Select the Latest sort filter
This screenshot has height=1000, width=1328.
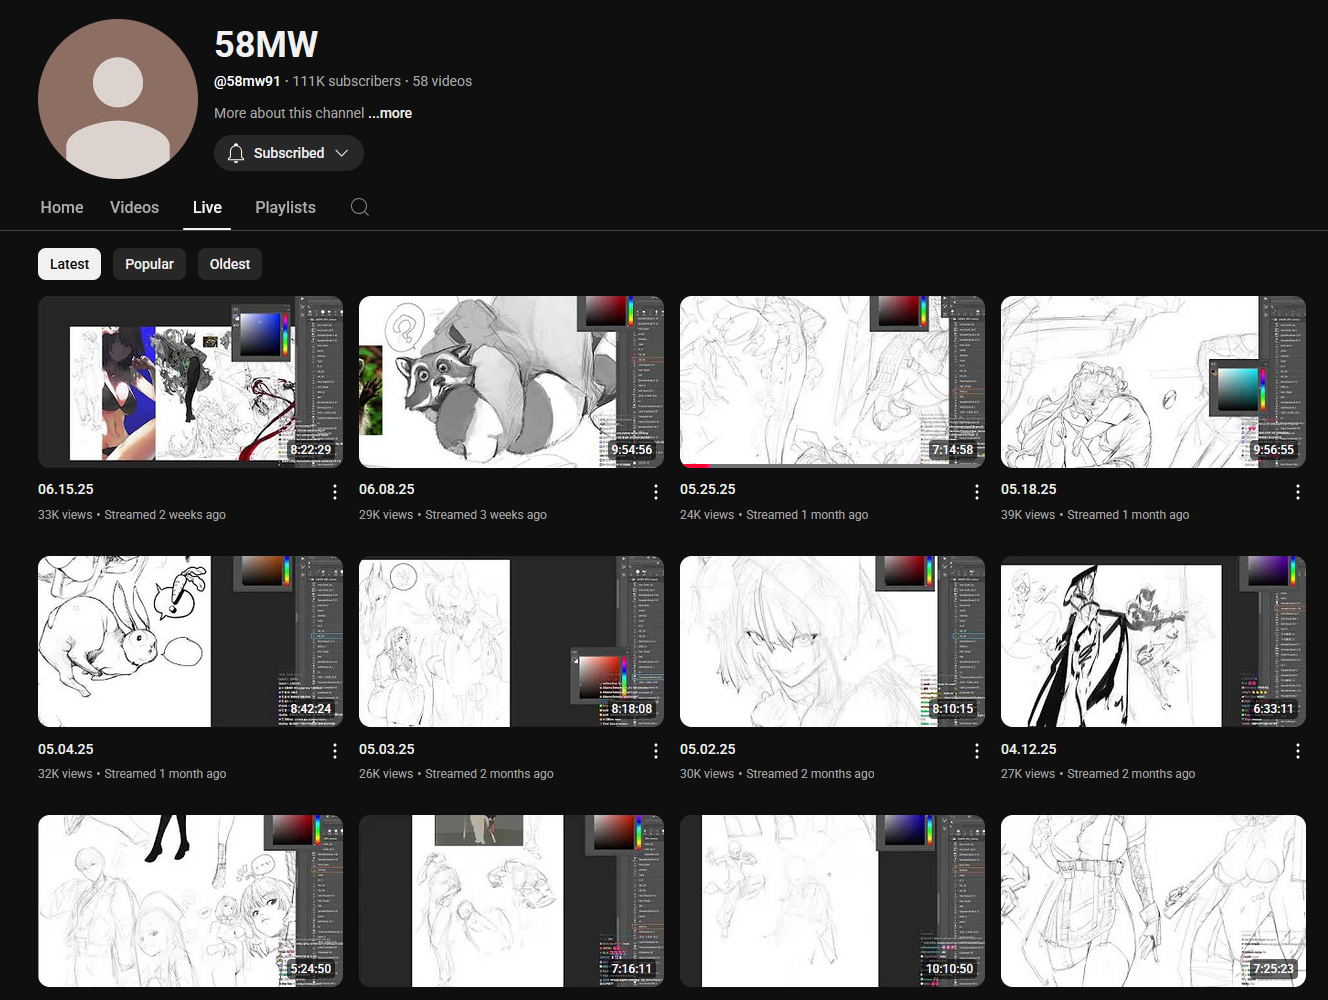click(69, 264)
